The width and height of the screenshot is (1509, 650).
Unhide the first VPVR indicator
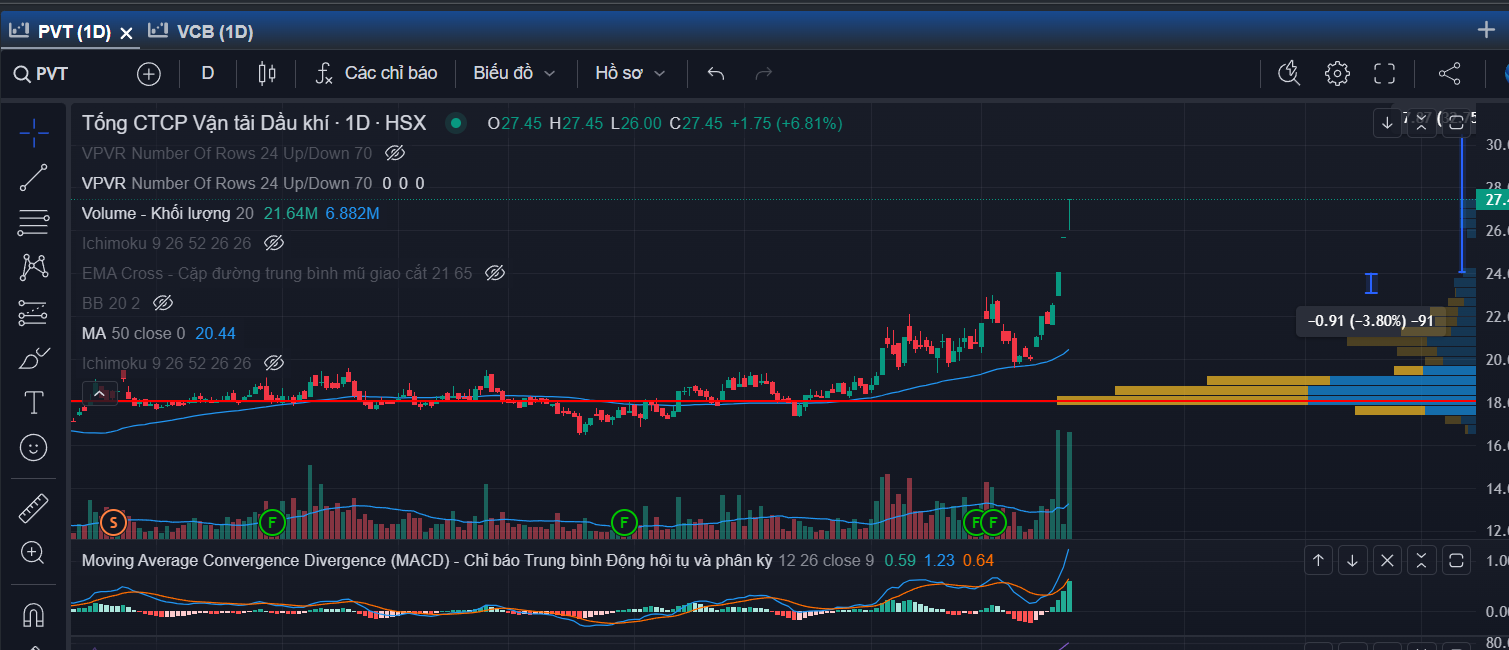click(x=394, y=153)
